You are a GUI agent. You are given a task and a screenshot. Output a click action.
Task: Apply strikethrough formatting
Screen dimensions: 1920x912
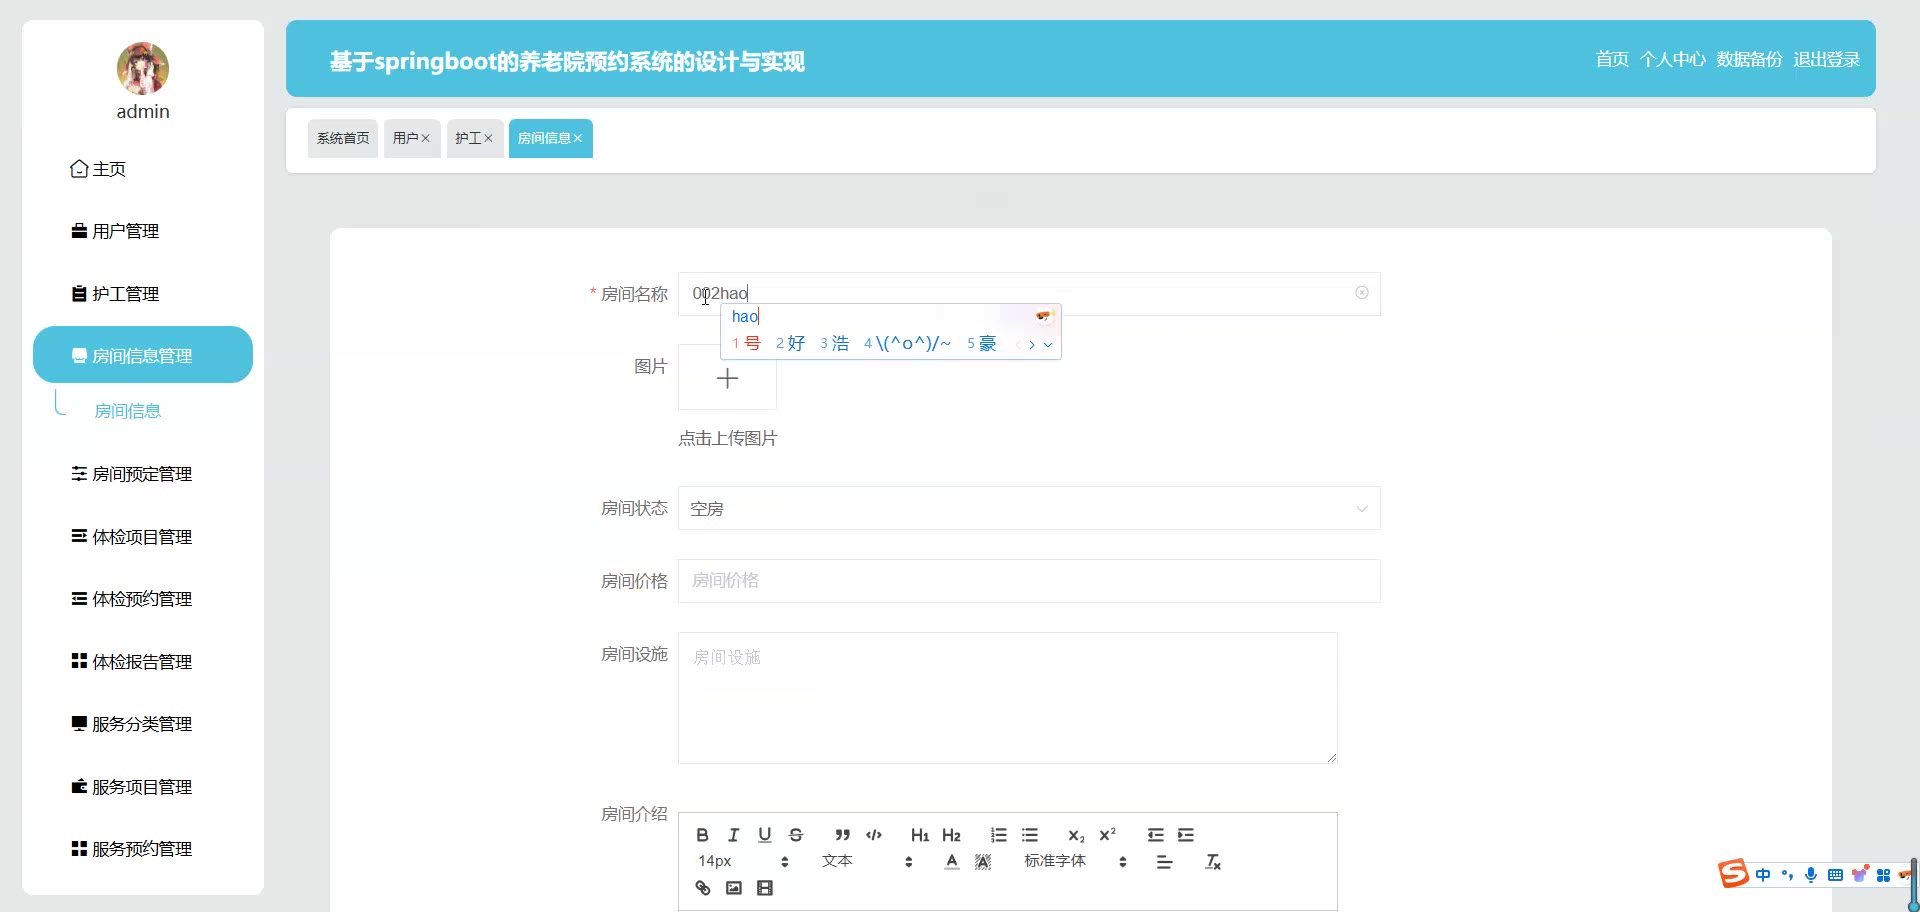coord(796,835)
